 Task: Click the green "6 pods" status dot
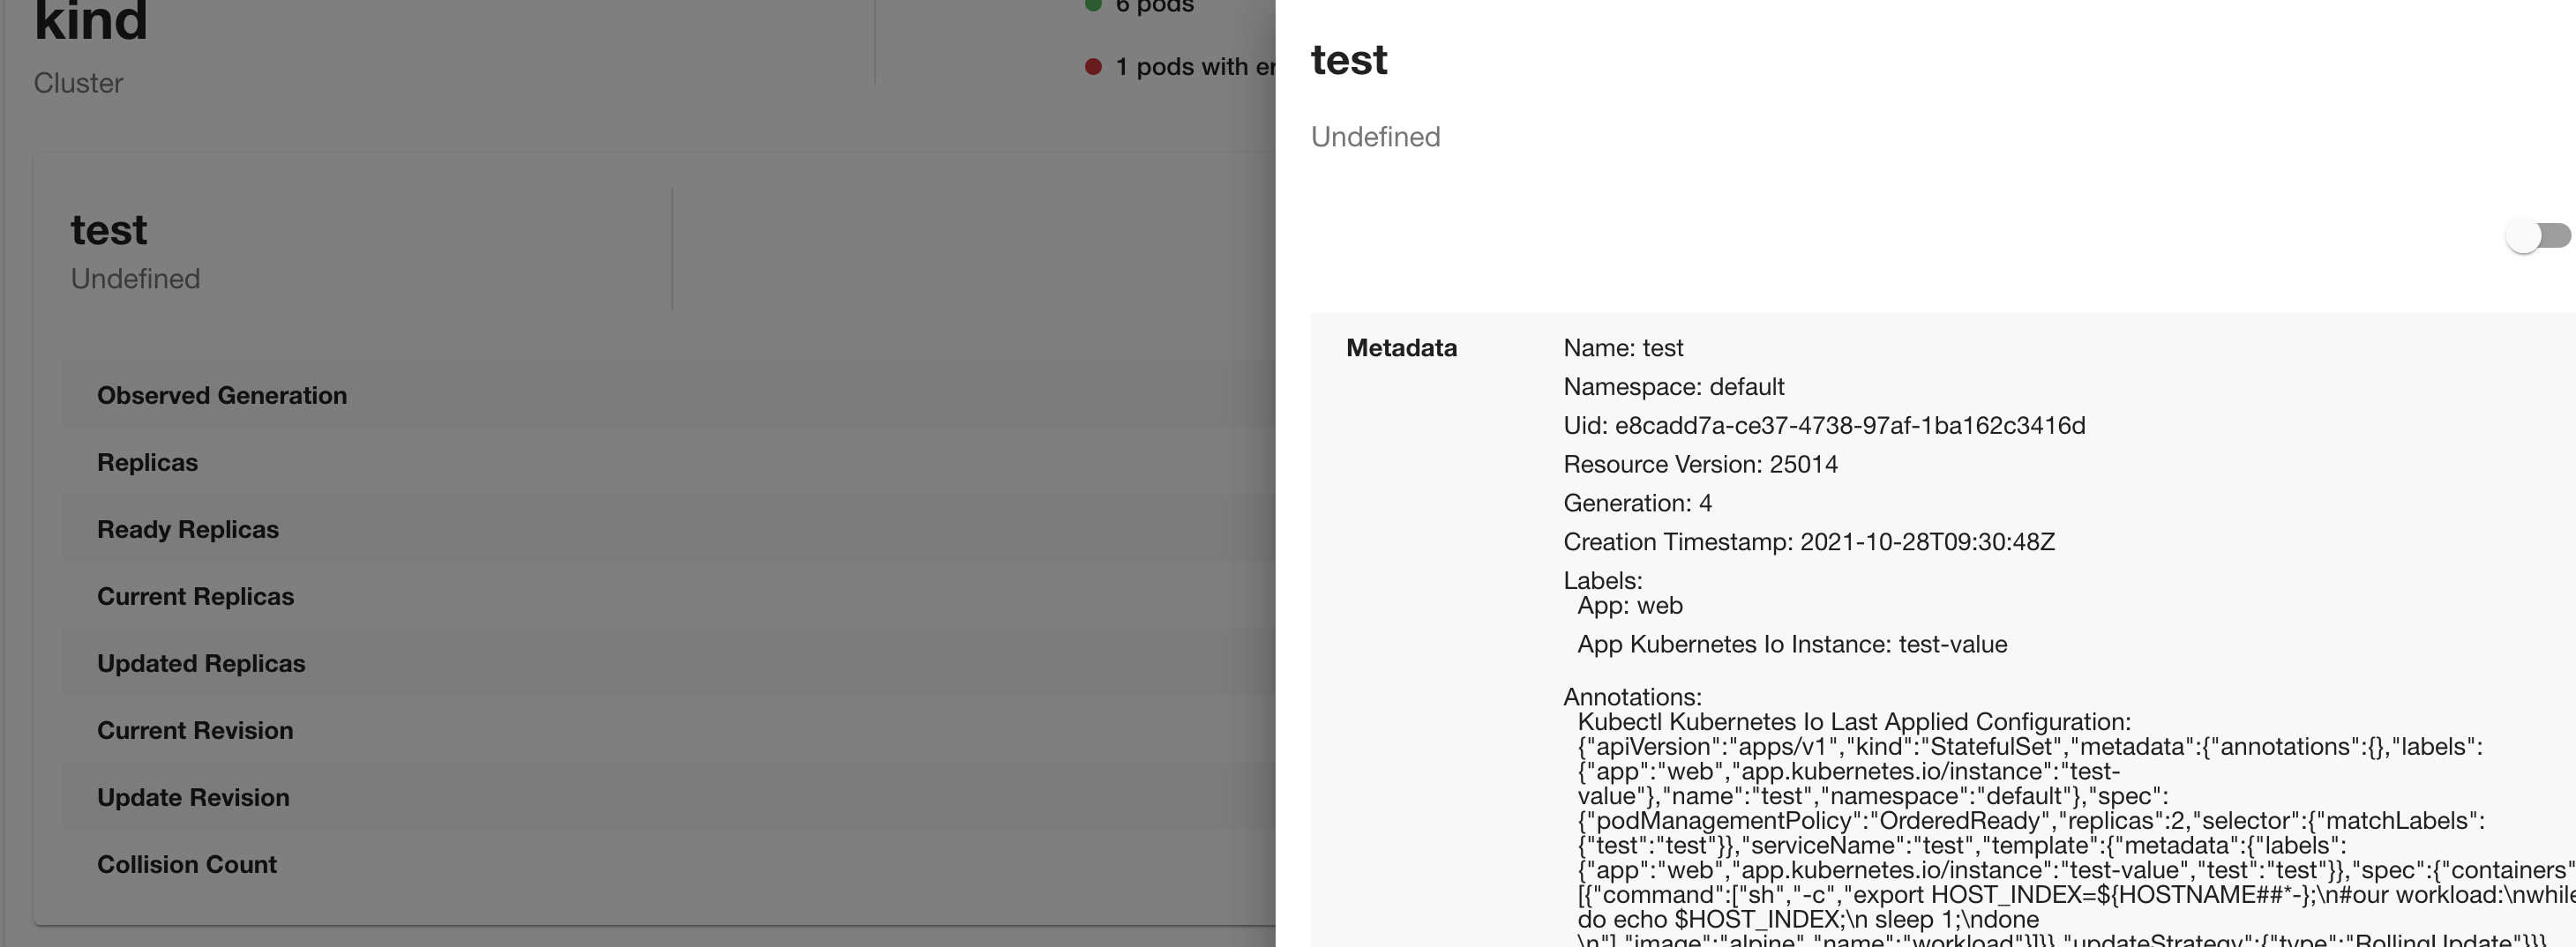[x=1093, y=6]
